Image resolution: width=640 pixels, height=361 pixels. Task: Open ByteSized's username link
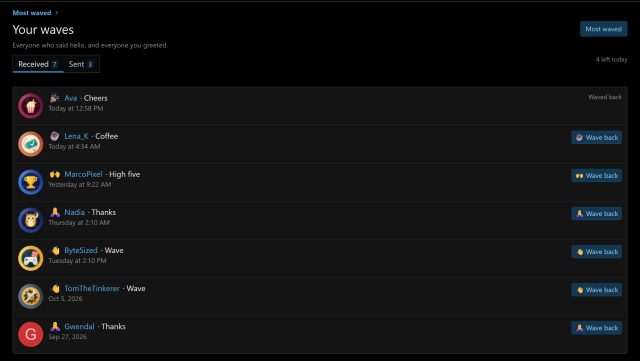click(81, 250)
